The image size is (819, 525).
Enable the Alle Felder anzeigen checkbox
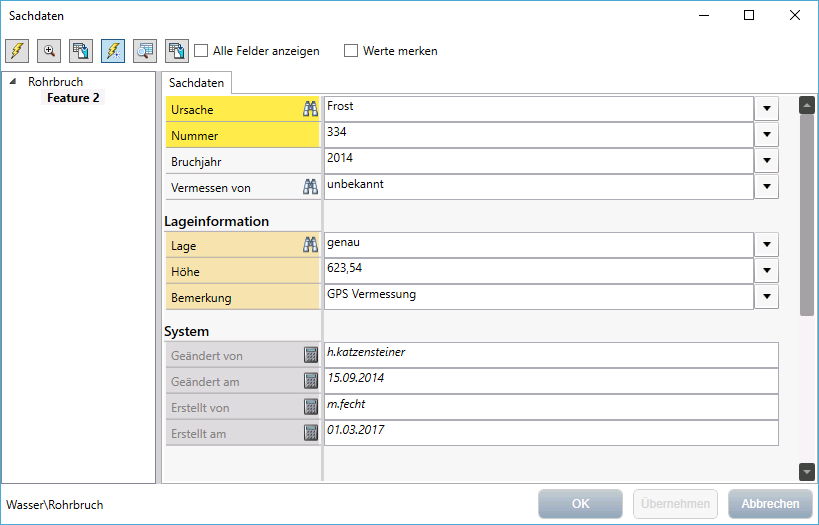click(x=201, y=51)
